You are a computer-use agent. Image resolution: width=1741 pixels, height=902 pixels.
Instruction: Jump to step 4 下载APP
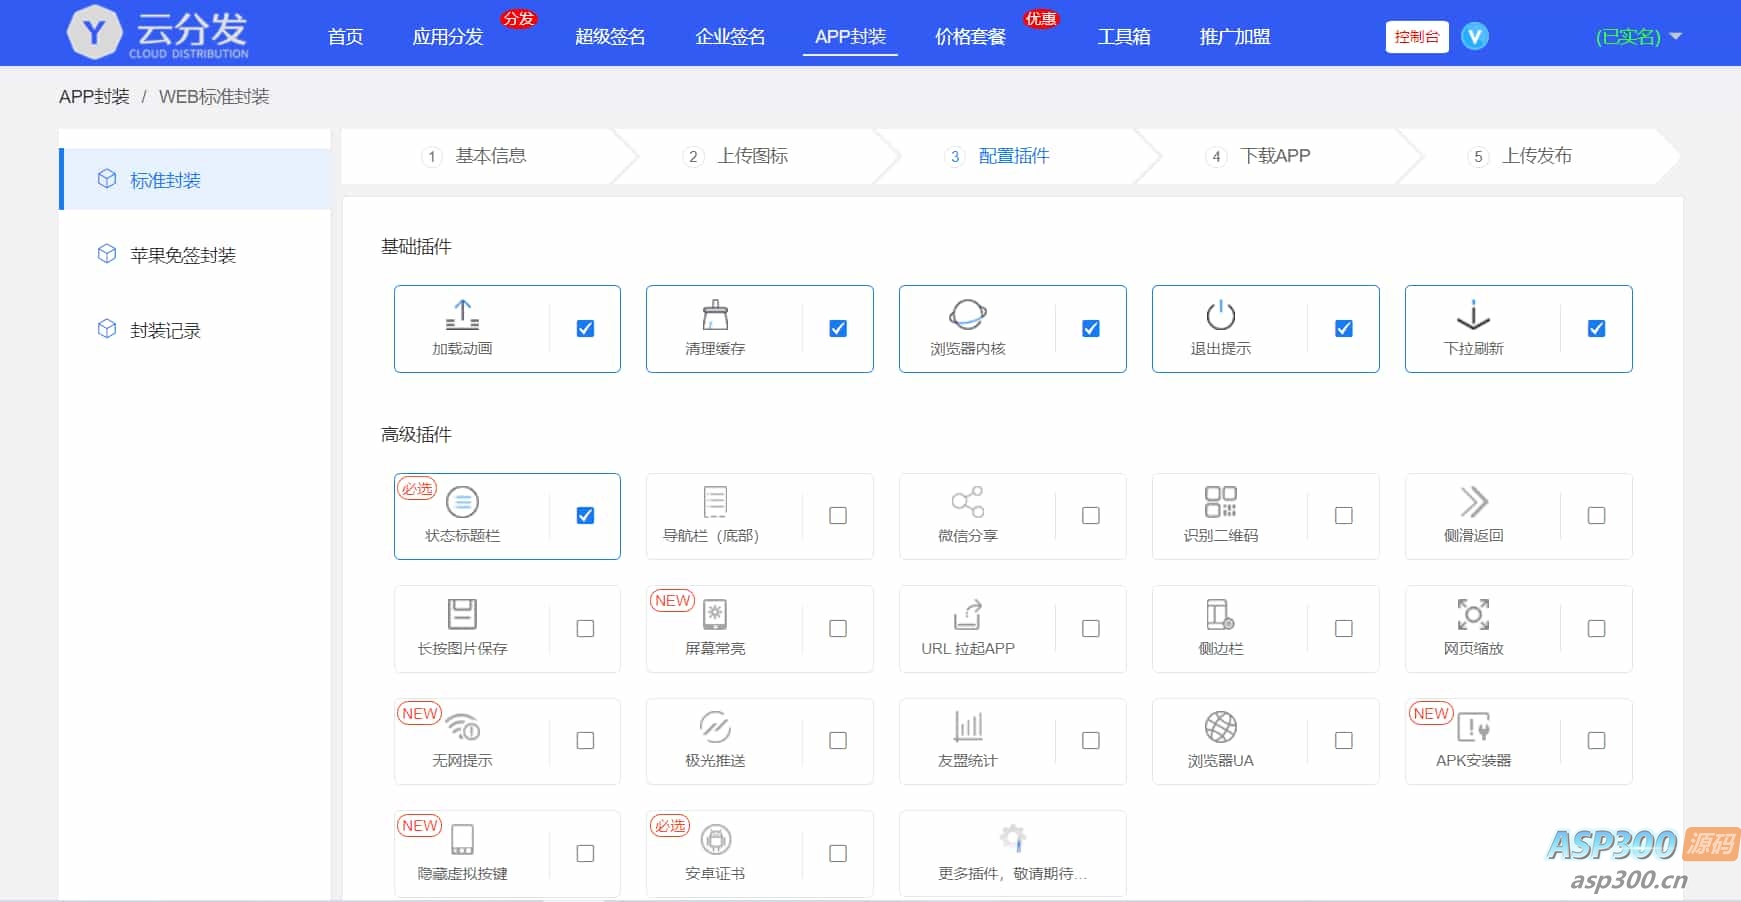pos(1274,156)
